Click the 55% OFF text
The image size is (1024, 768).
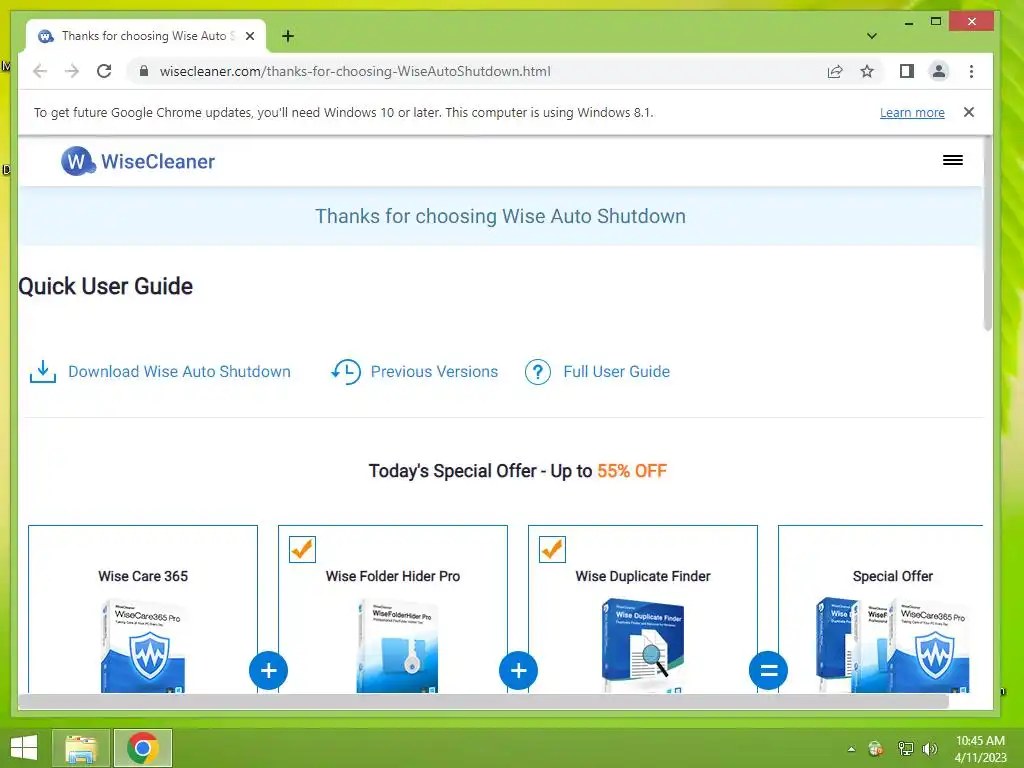[632, 471]
